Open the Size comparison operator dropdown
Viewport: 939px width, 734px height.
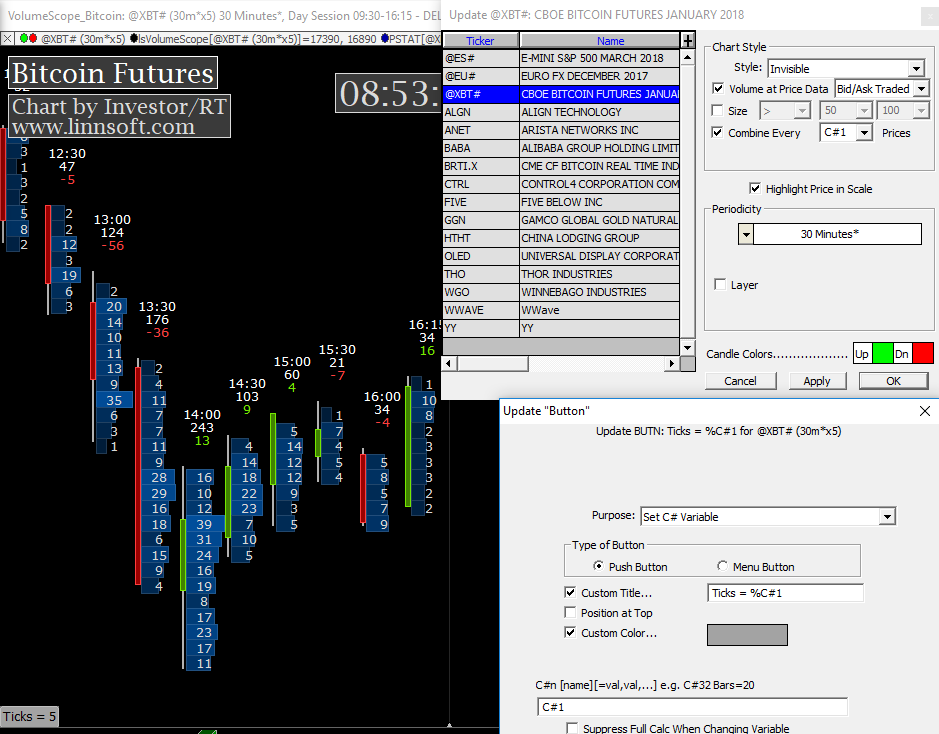click(x=784, y=111)
